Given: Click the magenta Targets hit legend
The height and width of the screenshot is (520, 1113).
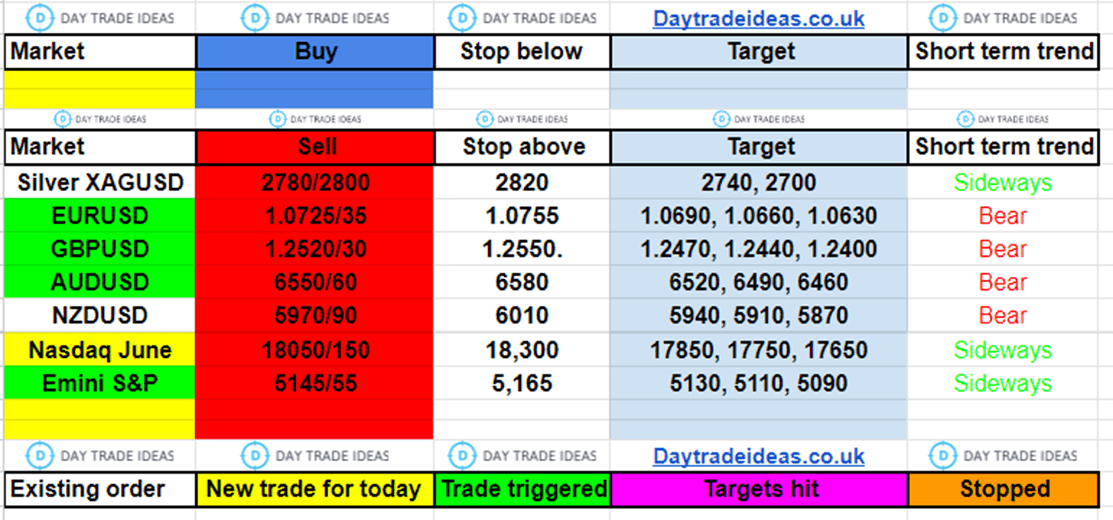Looking at the screenshot, I should click(x=760, y=489).
